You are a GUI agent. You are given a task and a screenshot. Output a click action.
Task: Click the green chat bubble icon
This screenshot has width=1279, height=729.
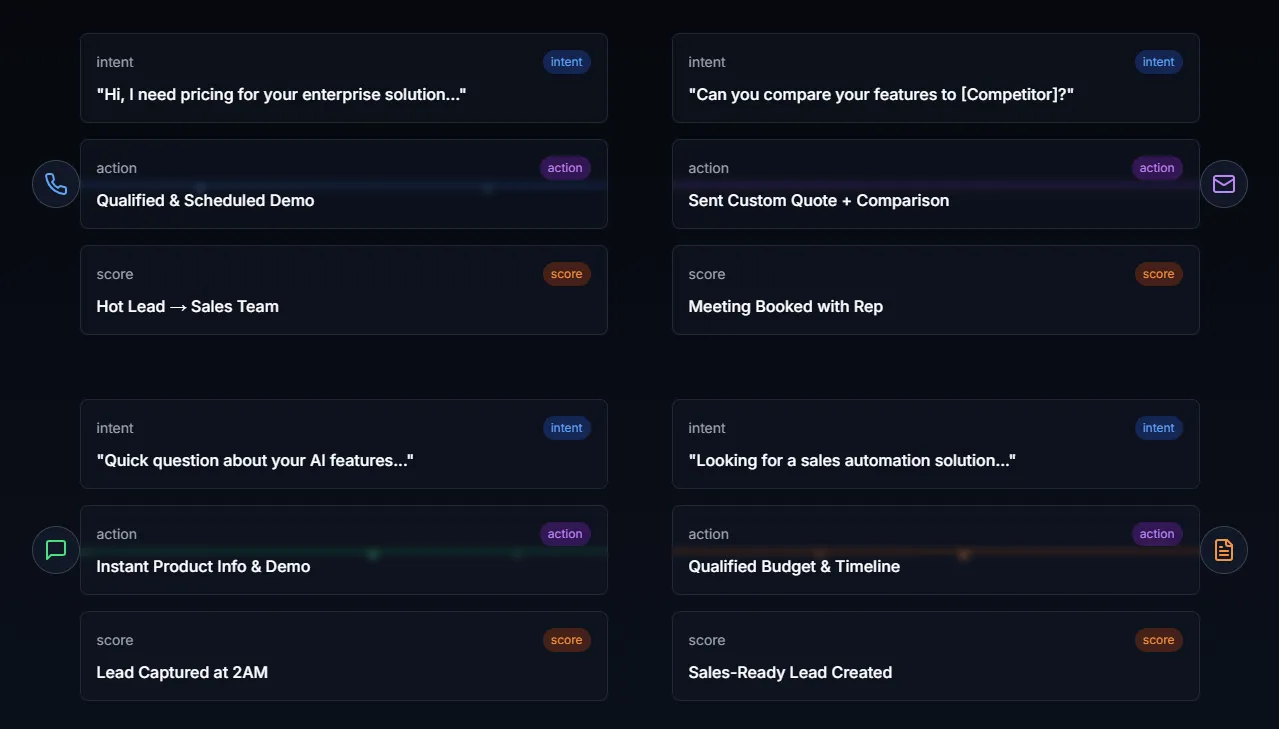(x=56, y=550)
